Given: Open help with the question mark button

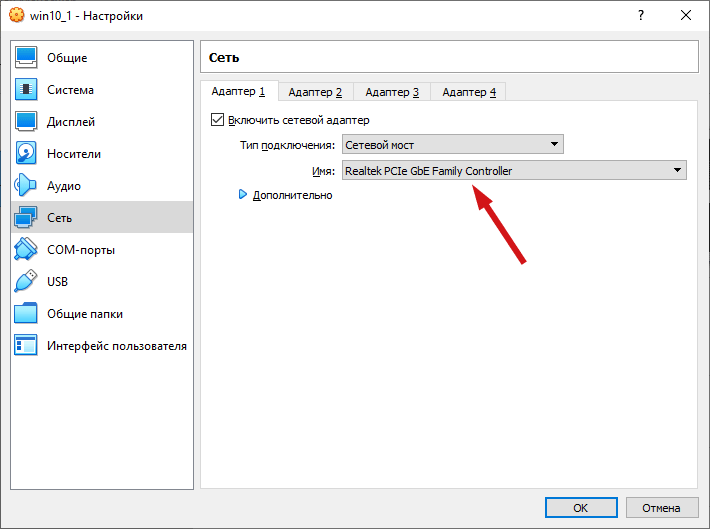Looking at the screenshot, I should click(641, 15).
